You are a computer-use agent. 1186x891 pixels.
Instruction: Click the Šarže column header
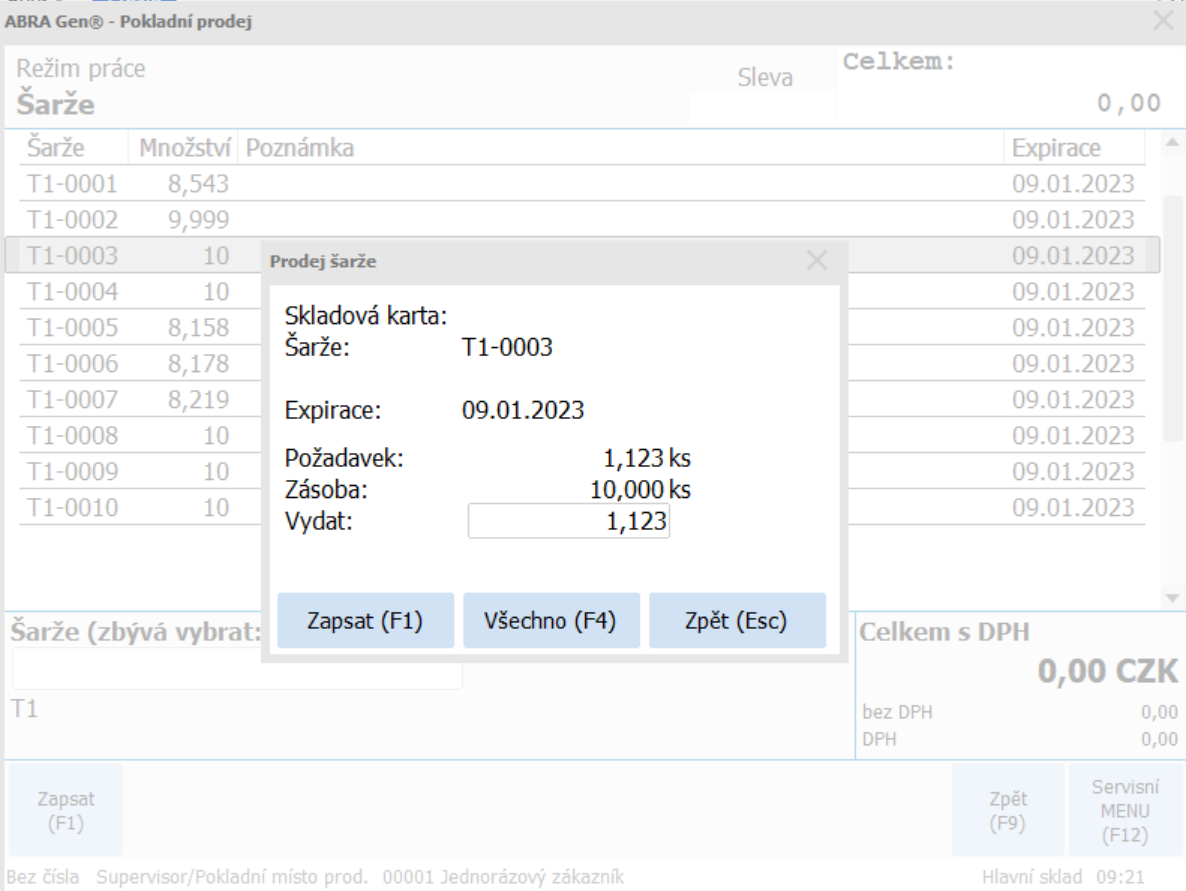coord(56,148)
